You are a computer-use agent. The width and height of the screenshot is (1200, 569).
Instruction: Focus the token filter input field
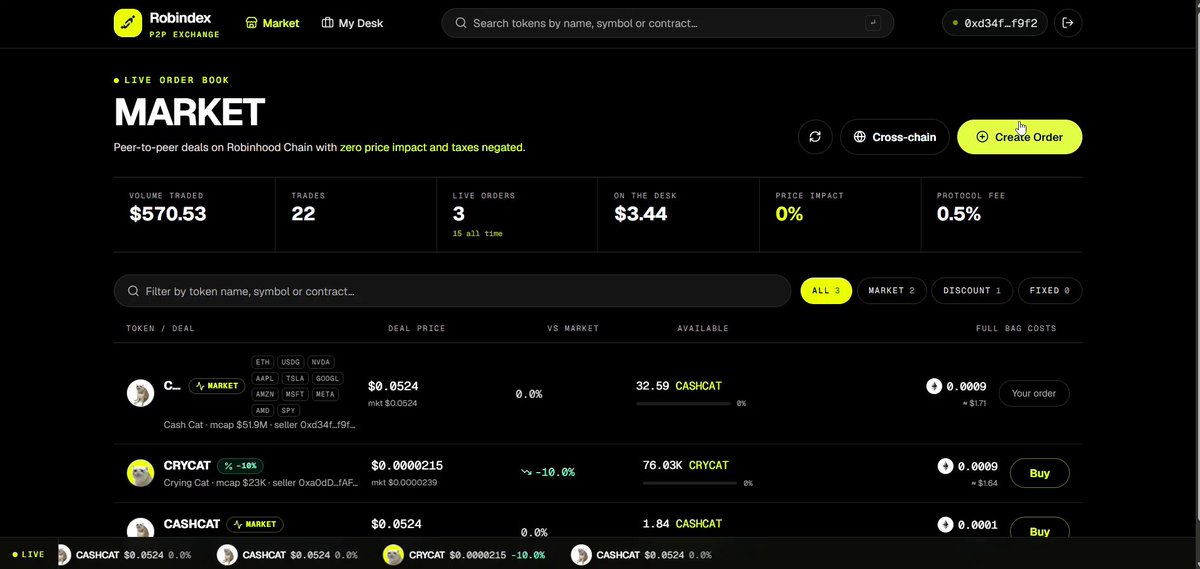(452, 291)
